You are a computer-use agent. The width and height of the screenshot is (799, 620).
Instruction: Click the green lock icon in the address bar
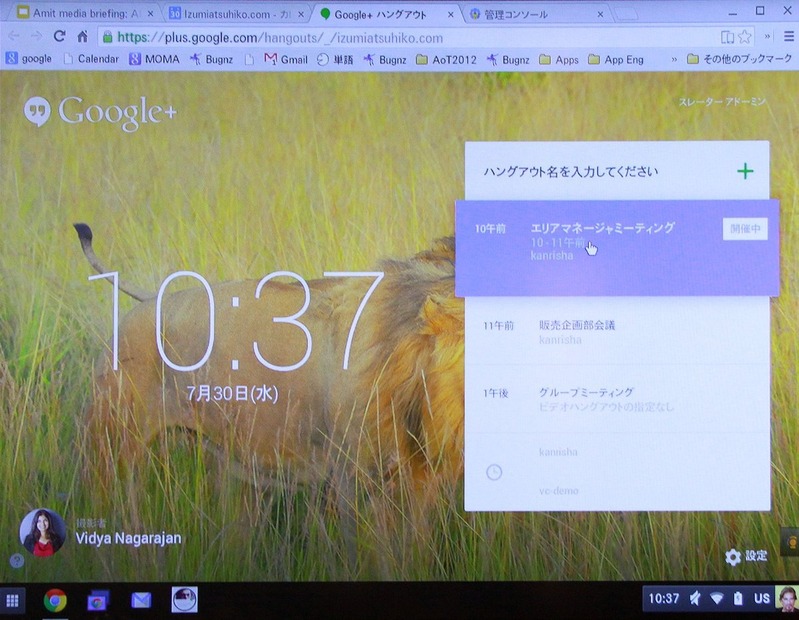[x=108, y=37]
